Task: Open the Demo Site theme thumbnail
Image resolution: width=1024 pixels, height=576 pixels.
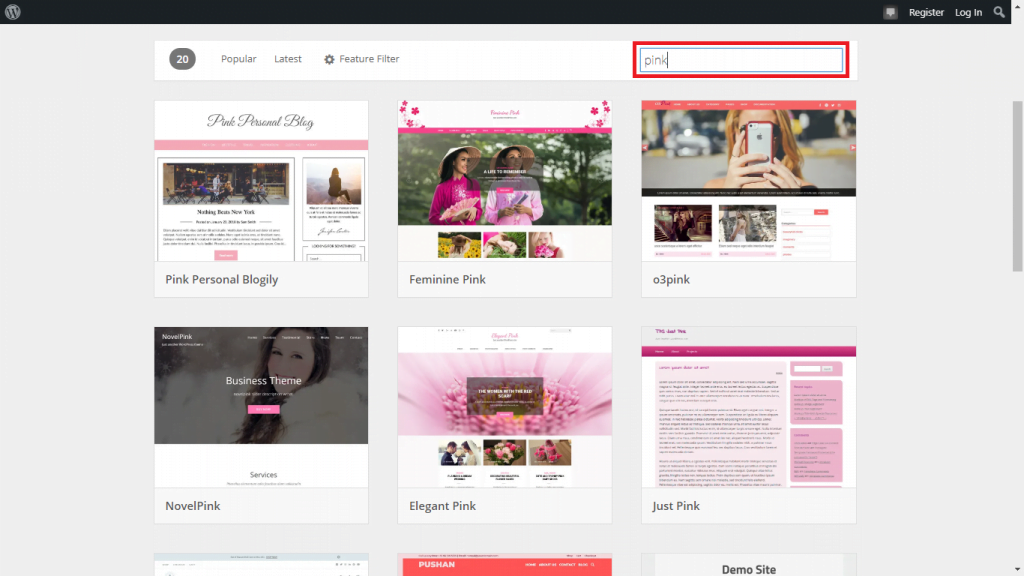Action: [748, 565]
